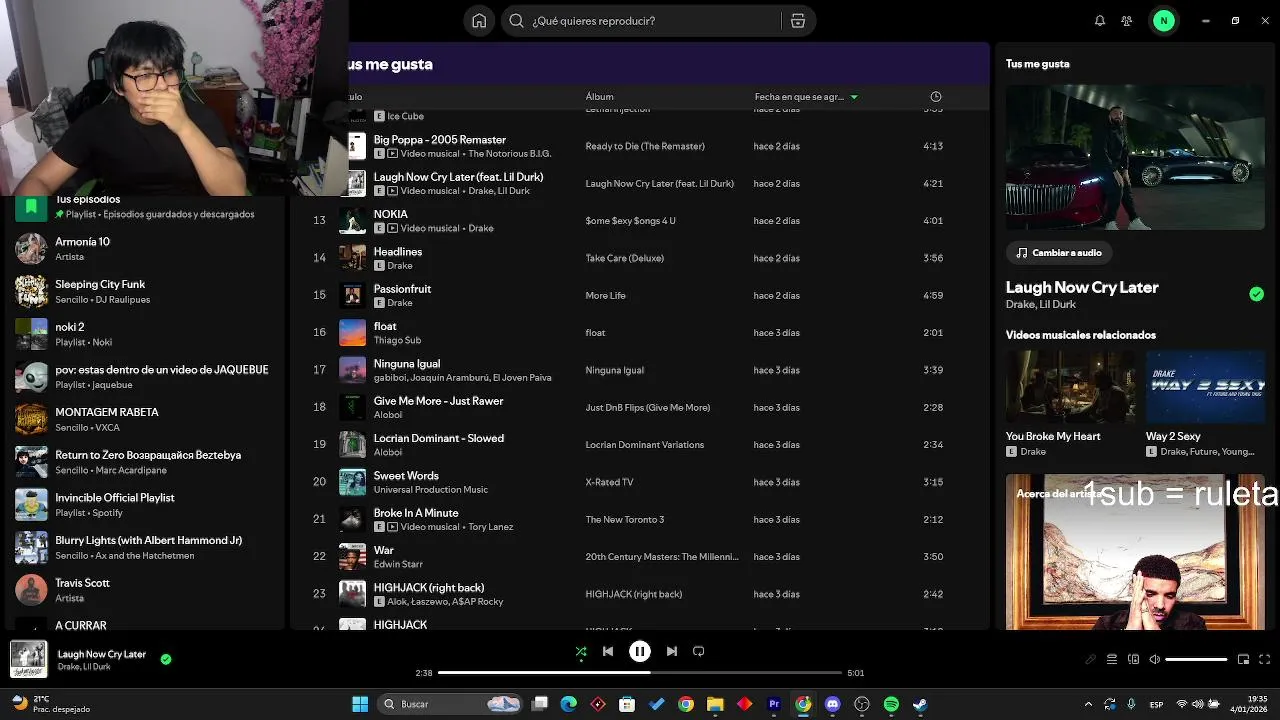The width and height of the screenshot is (1280, 720).
Task: Open the More Life album link
Action: [605, 295]
